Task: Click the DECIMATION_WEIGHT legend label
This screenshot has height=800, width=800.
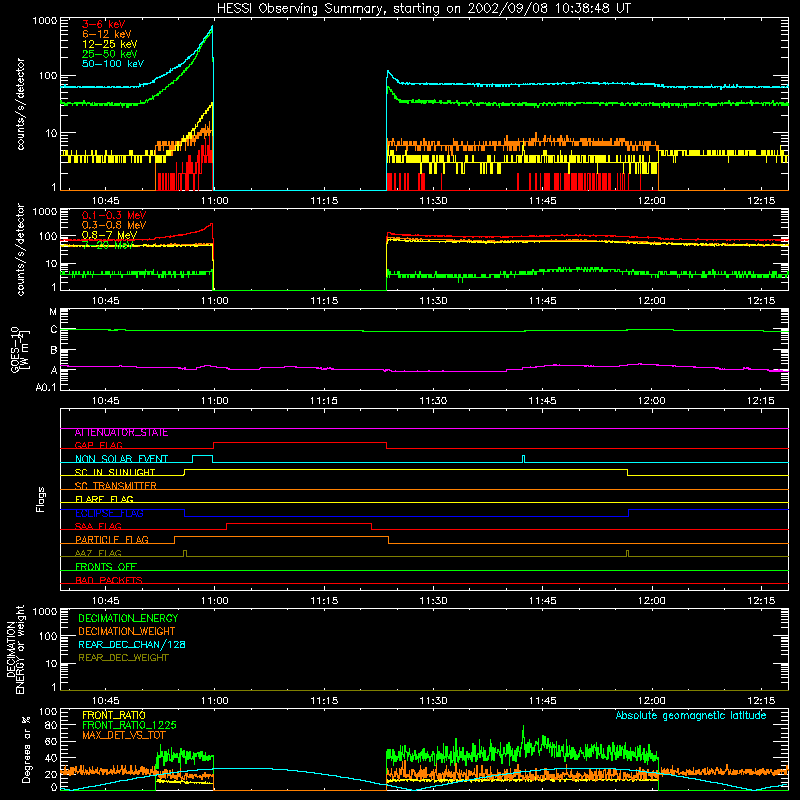Action: (127, 631)
